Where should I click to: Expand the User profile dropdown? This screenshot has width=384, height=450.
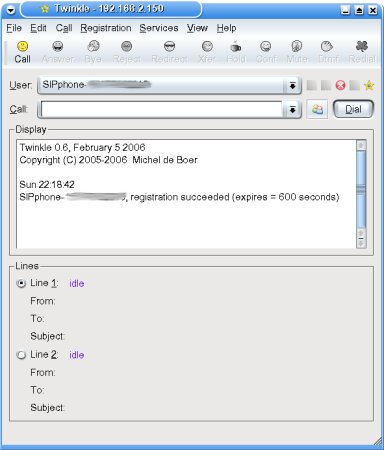(x=292, y=86)
